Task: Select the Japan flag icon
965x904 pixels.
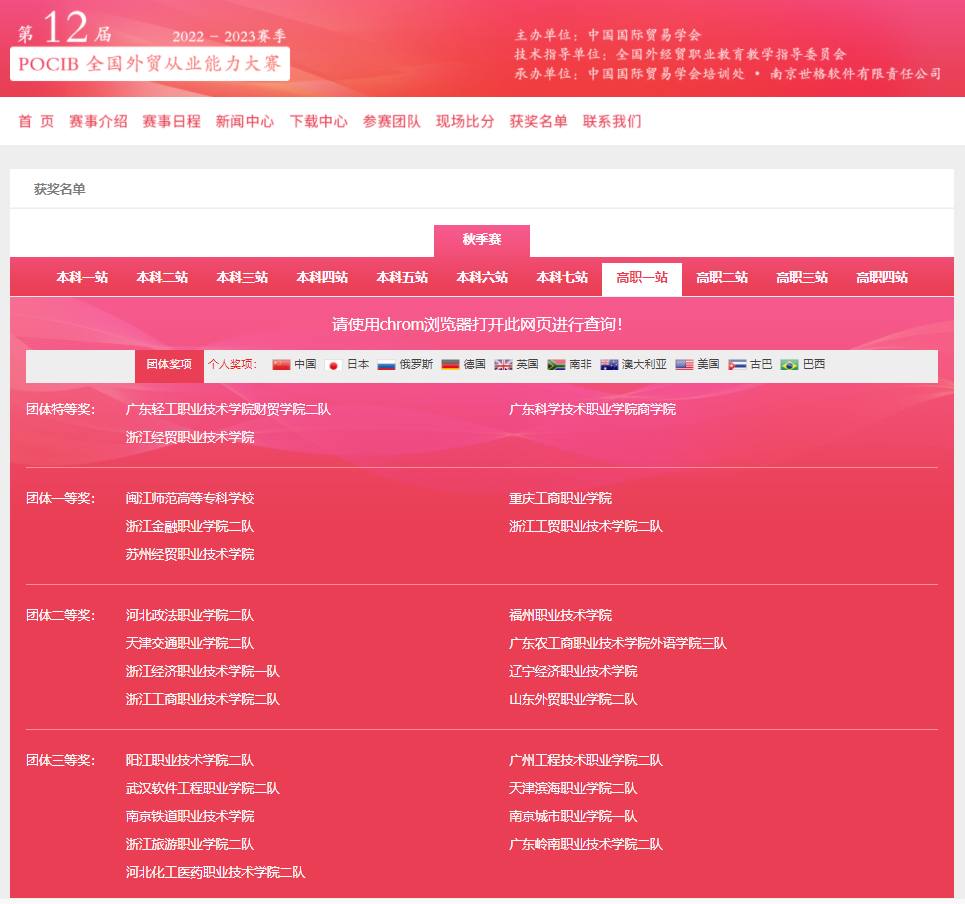Action: 333,365
